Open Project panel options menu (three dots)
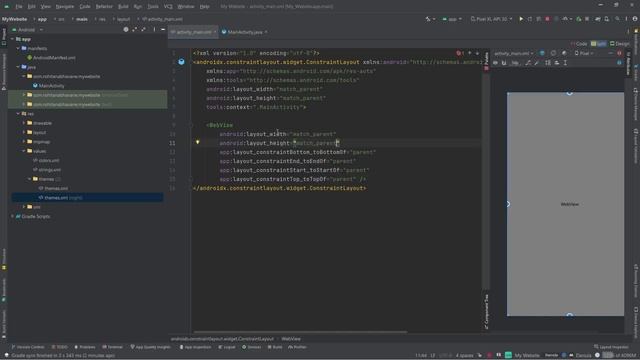This screenshot has width=640, height=360. tap(154, 29)
